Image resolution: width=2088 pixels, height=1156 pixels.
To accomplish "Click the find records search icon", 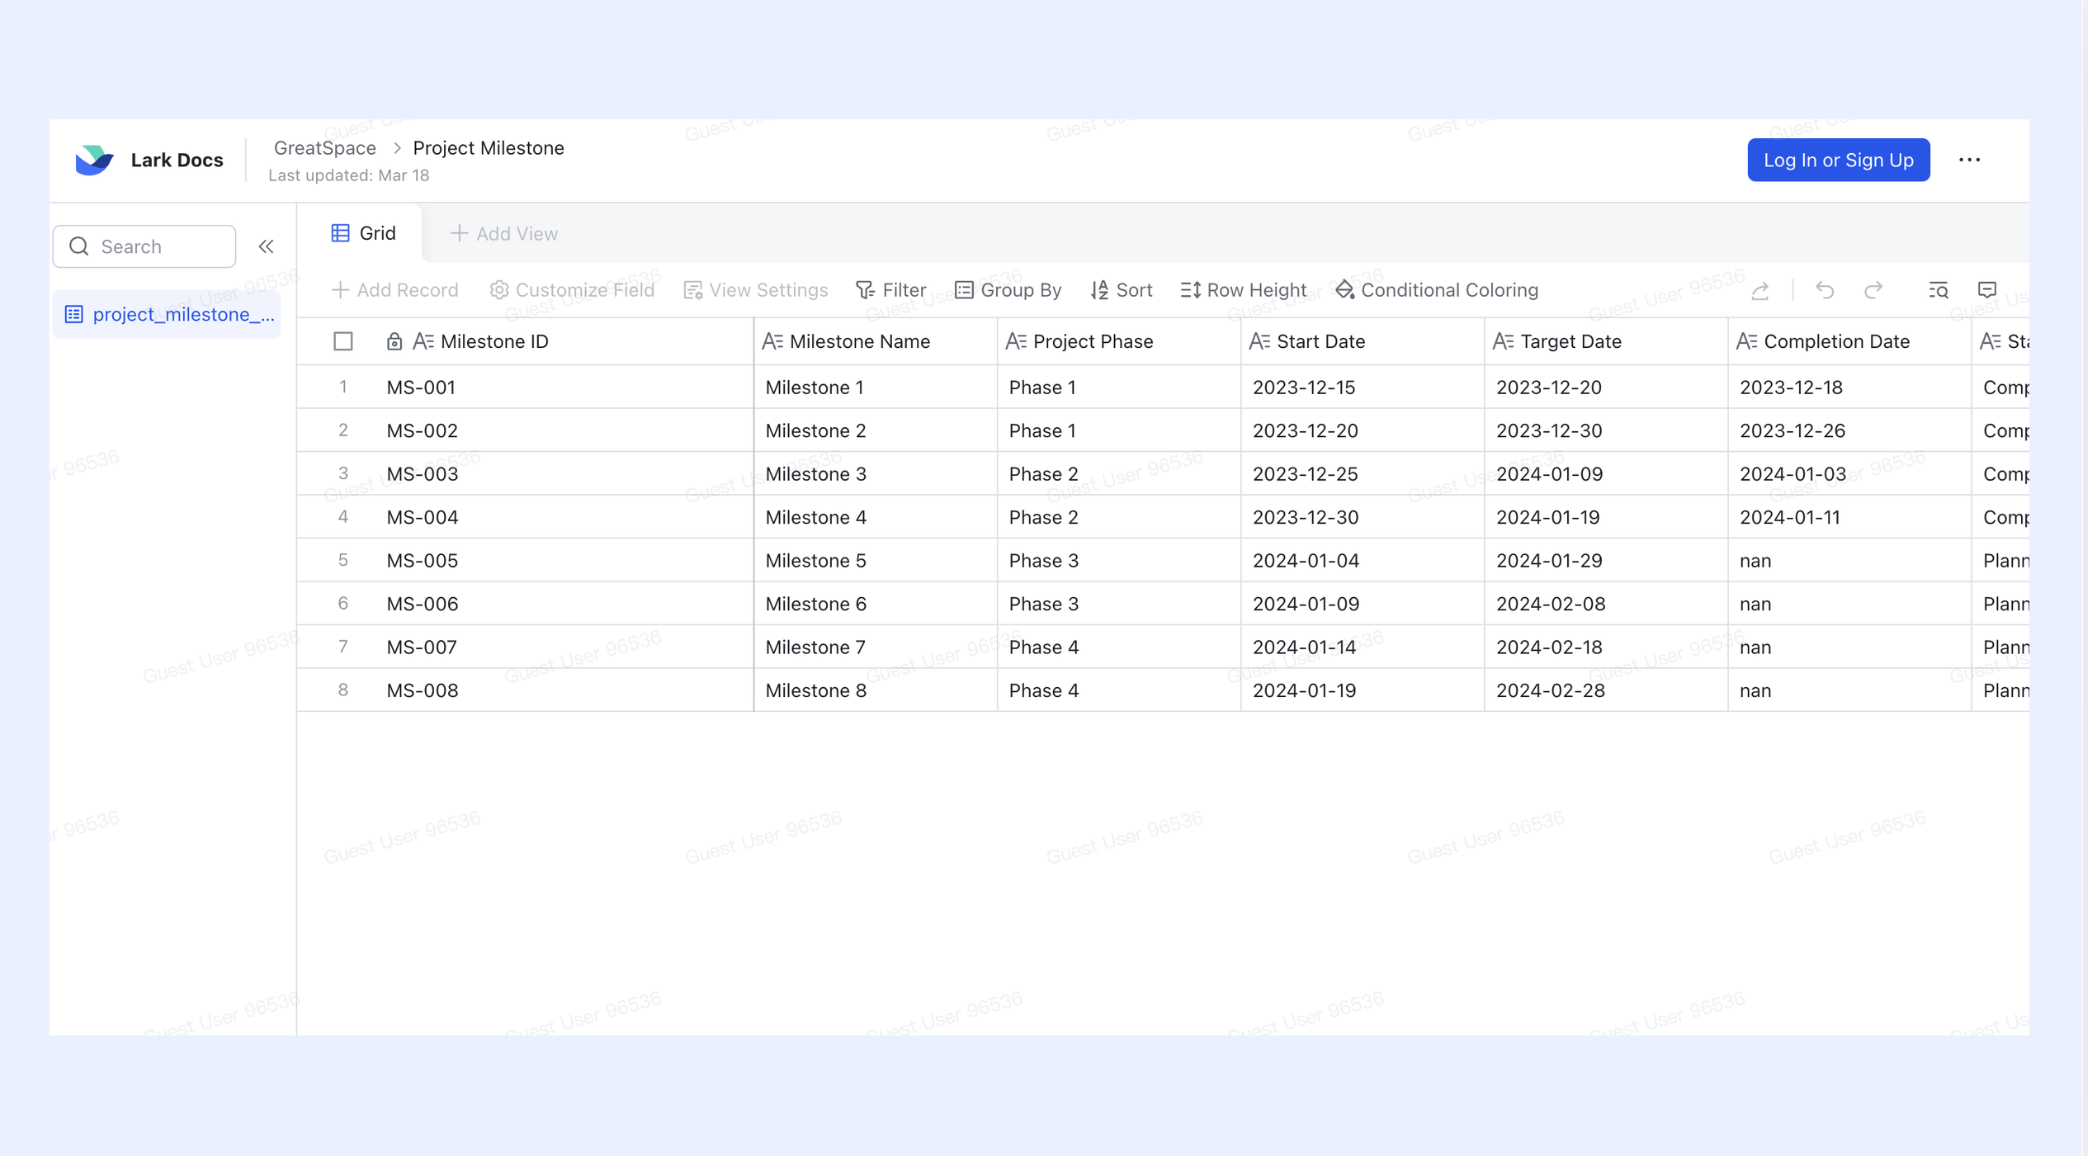I will tap(1938, 290).
